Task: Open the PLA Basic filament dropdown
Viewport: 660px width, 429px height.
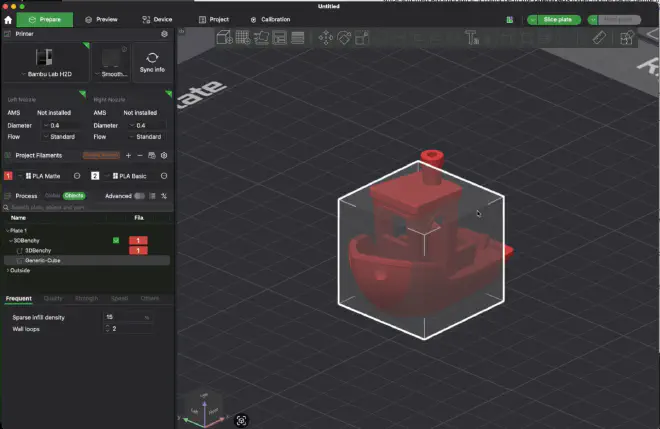Action: tap(130, 176)
